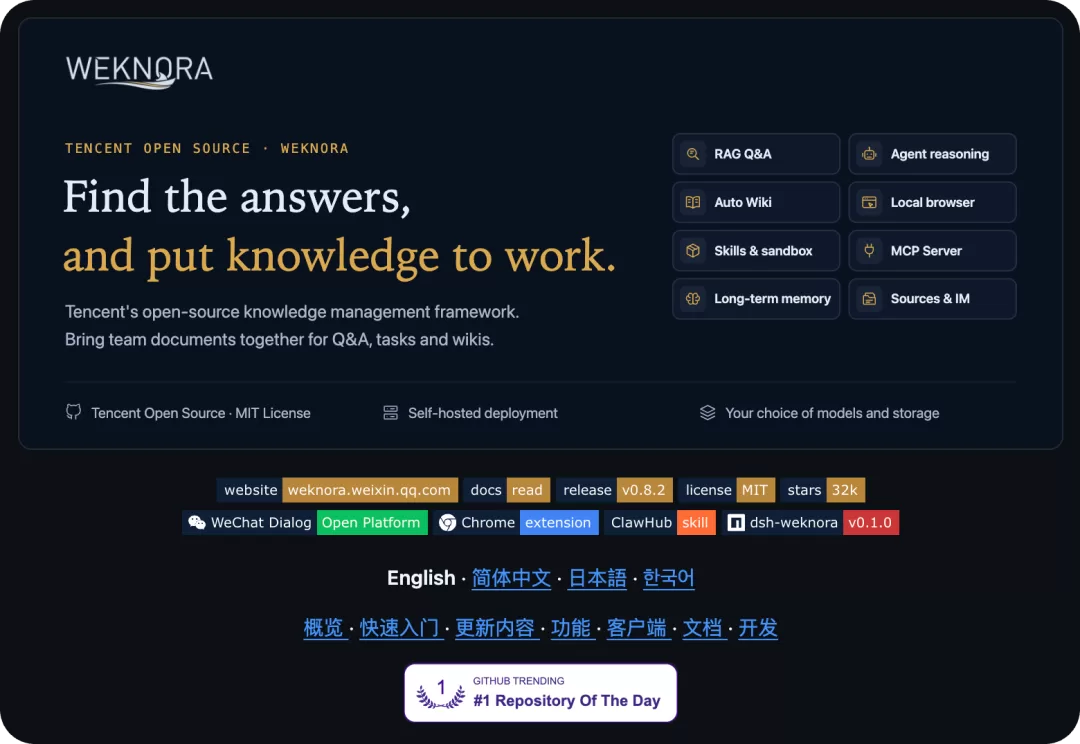Click the RAG Q&A search icon

693,154
